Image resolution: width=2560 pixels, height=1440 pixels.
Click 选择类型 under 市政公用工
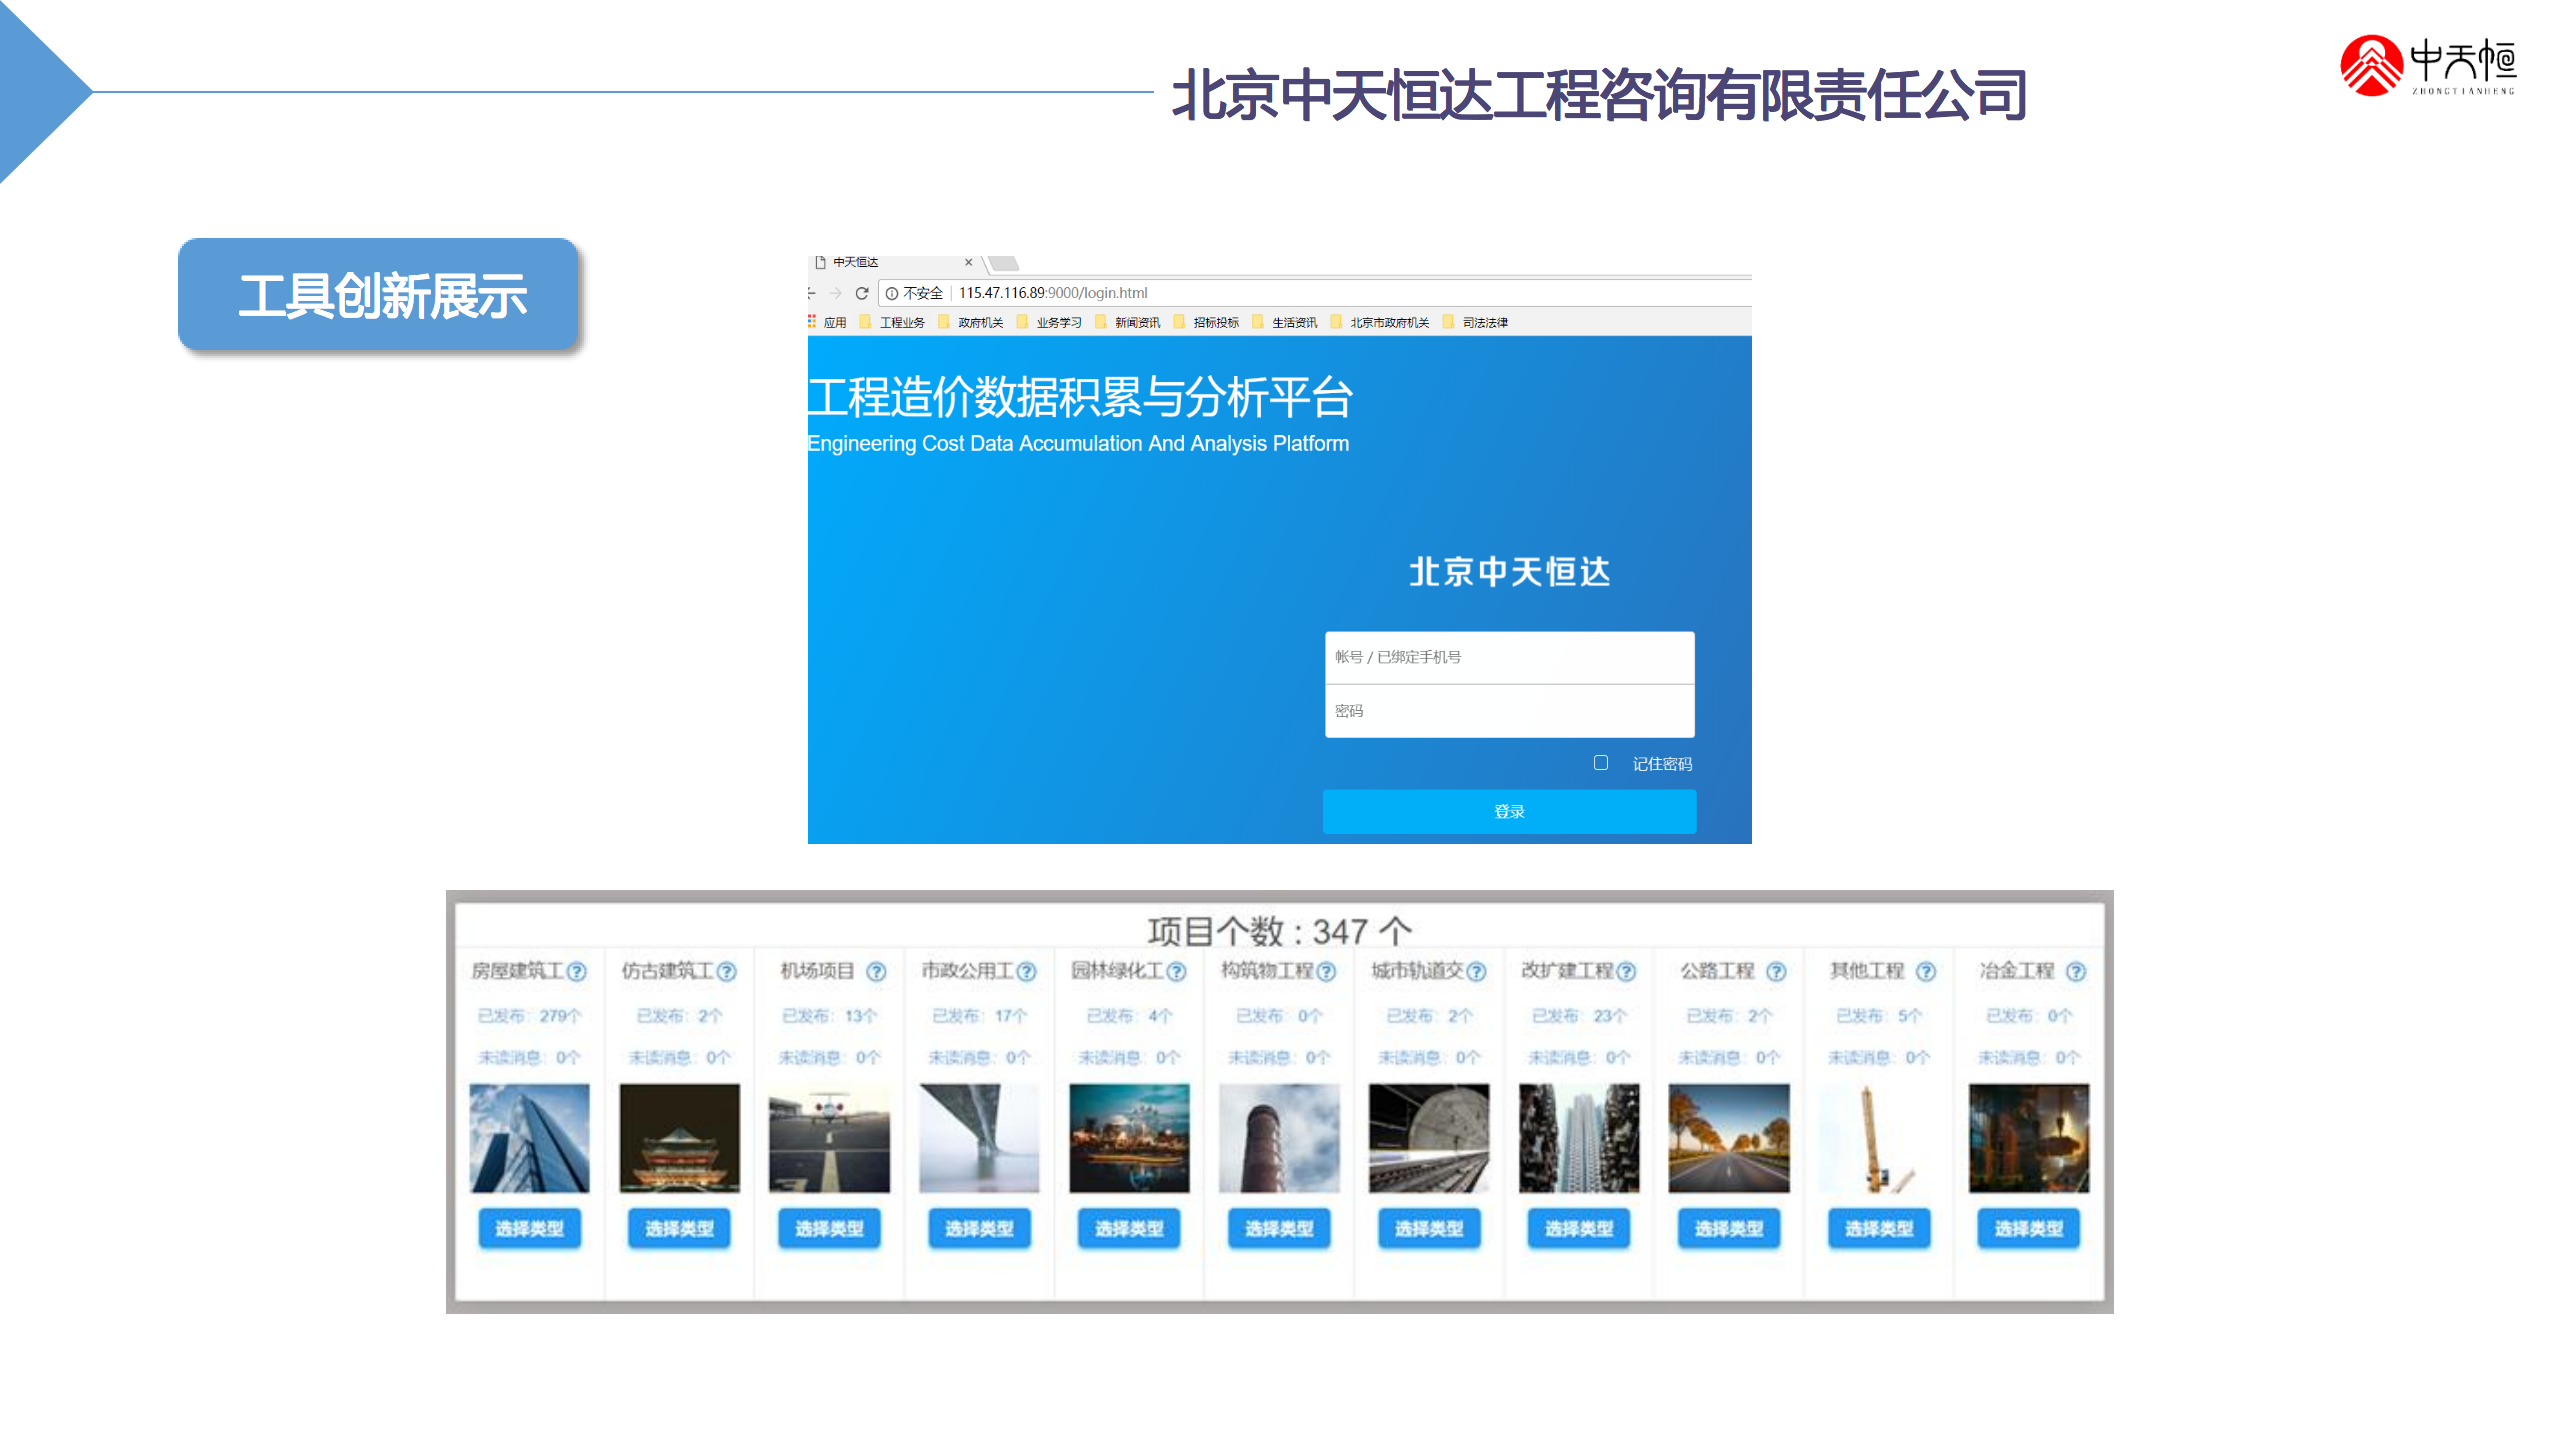coord(980,1228)
